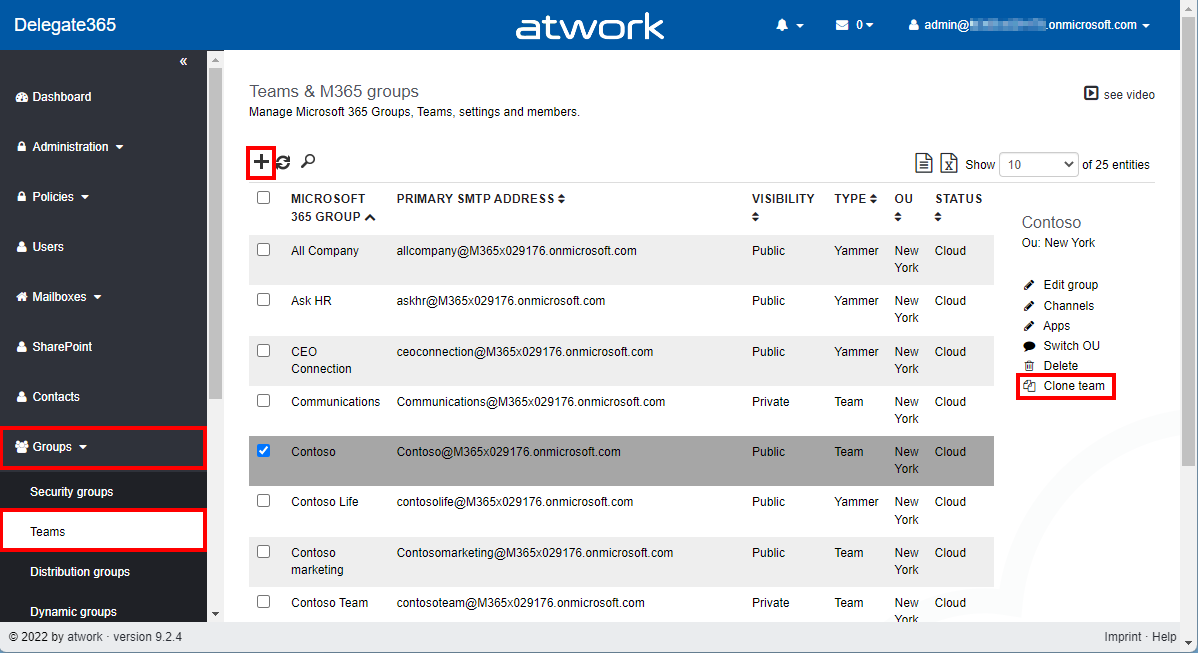Image resolution: width=1198 pixels, height=653 pixels.
Task: Go to Dashboard in sidebar
Action: [x=61, y=97]
